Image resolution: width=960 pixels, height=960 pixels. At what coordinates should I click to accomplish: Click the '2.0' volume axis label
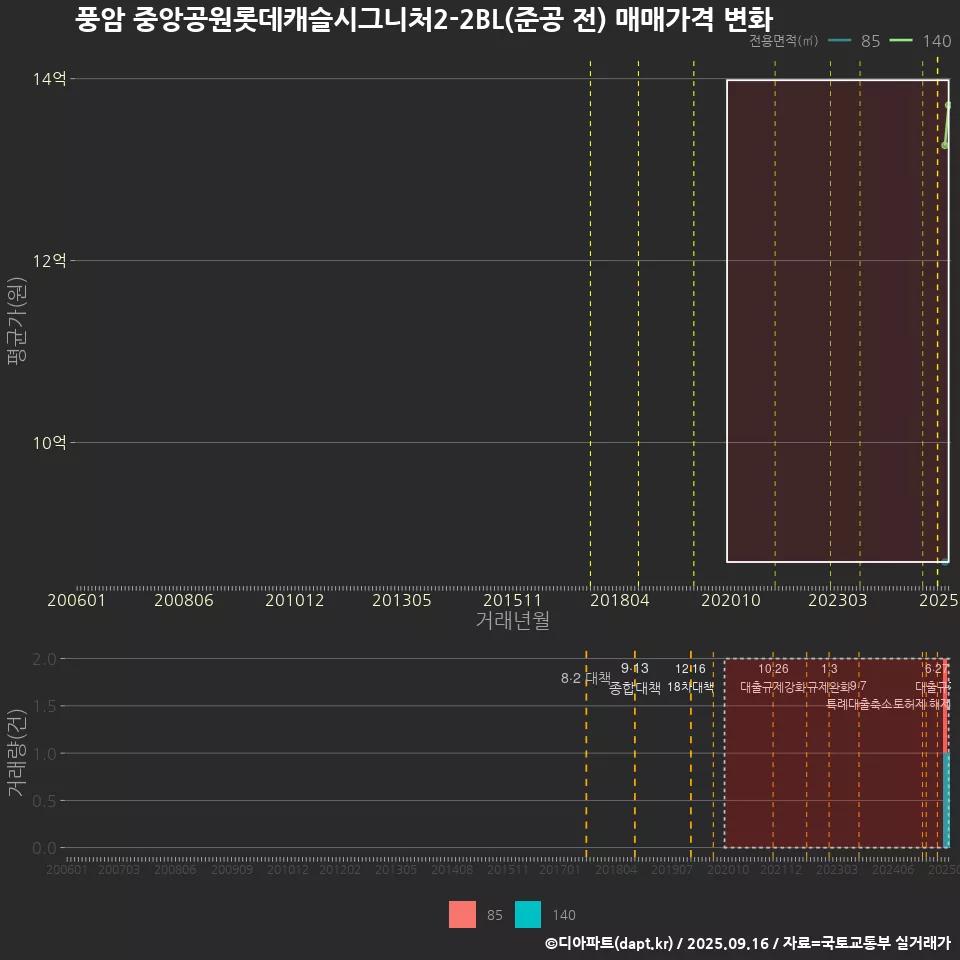click(44, 659)
